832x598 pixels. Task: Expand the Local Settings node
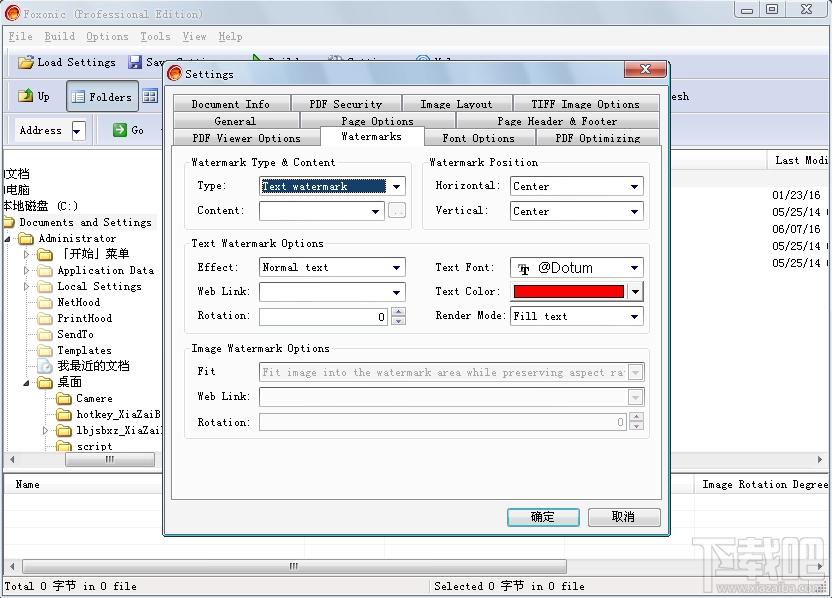point(27,287)
